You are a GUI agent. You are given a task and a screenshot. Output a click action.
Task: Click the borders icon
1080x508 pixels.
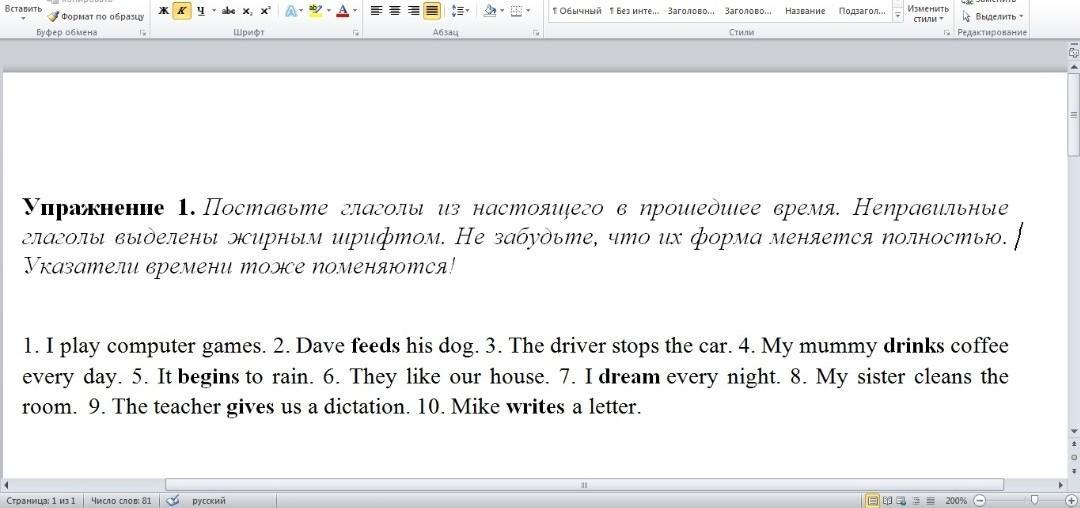[516, 10]
